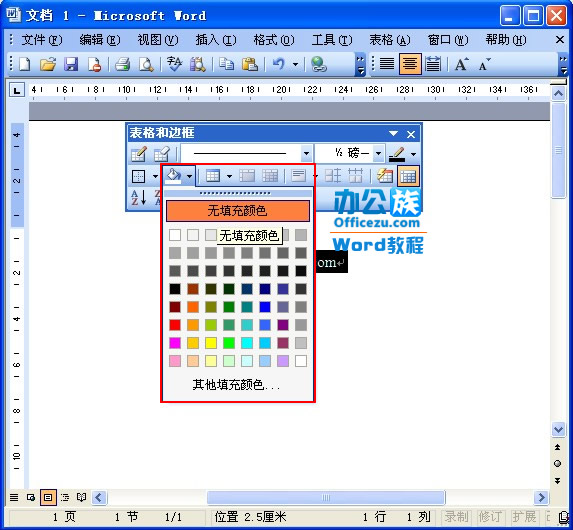Open the outside border dropdown arrow

[155, 177]
